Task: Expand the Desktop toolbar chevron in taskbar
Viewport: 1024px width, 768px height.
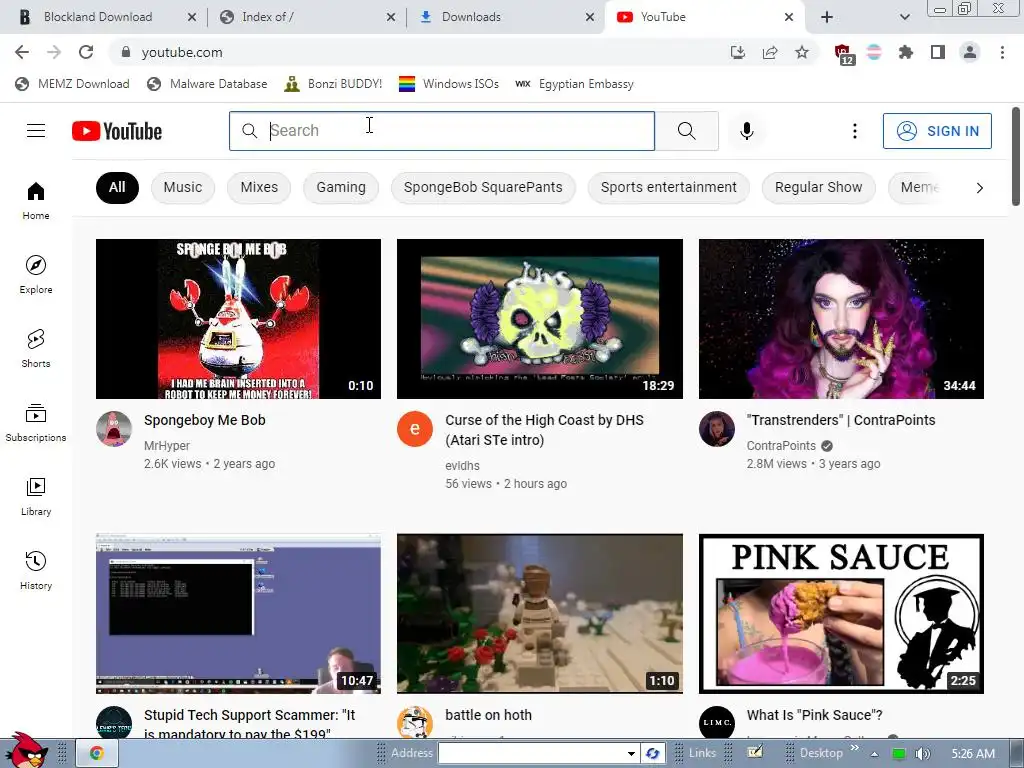Action: [x=854, y=748]
